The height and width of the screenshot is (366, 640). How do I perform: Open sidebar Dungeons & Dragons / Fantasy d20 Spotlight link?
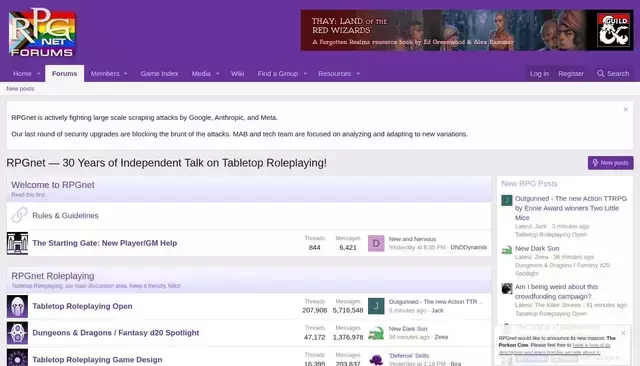point(562,269)
